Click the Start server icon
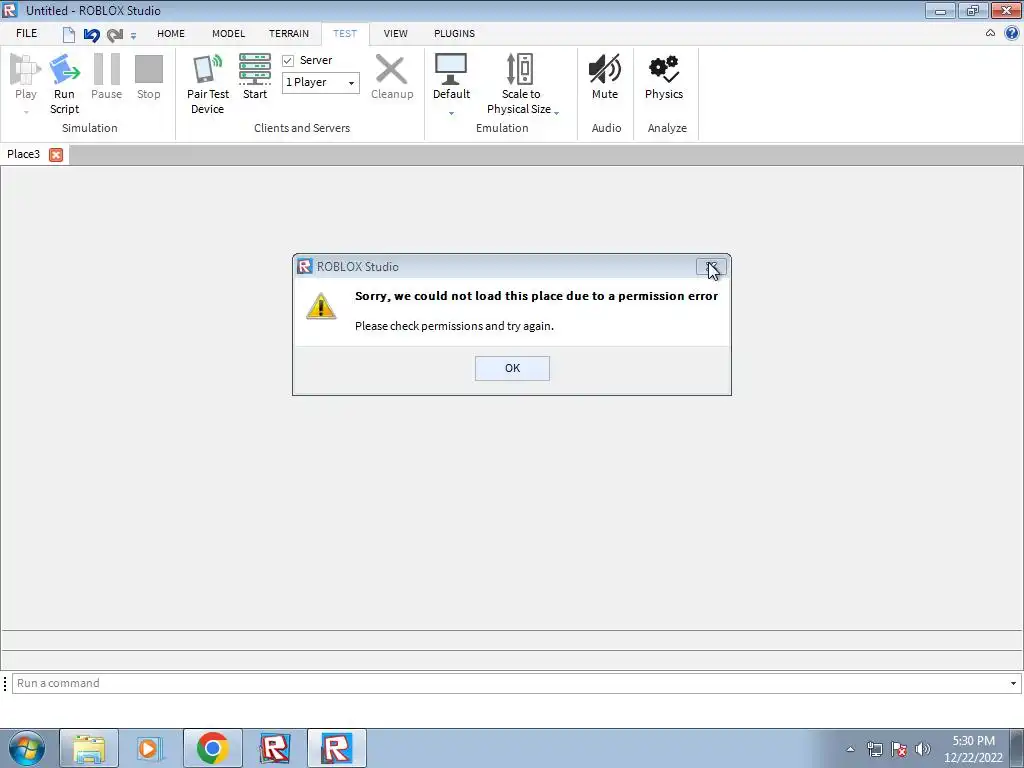This screenshot has height=768, width=1024. click(255, 69)
